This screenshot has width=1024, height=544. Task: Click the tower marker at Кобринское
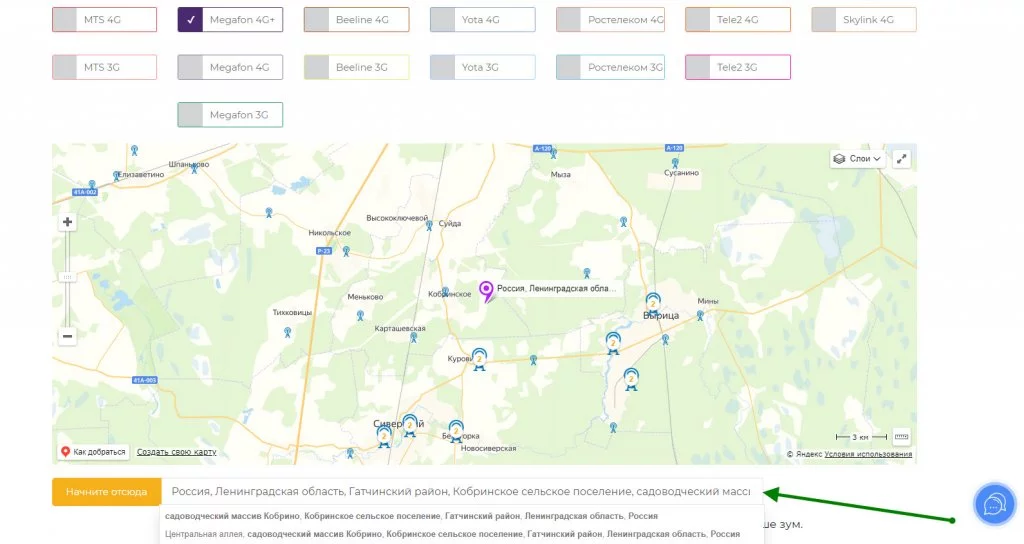pyautogui.click(x=445, y=292)
